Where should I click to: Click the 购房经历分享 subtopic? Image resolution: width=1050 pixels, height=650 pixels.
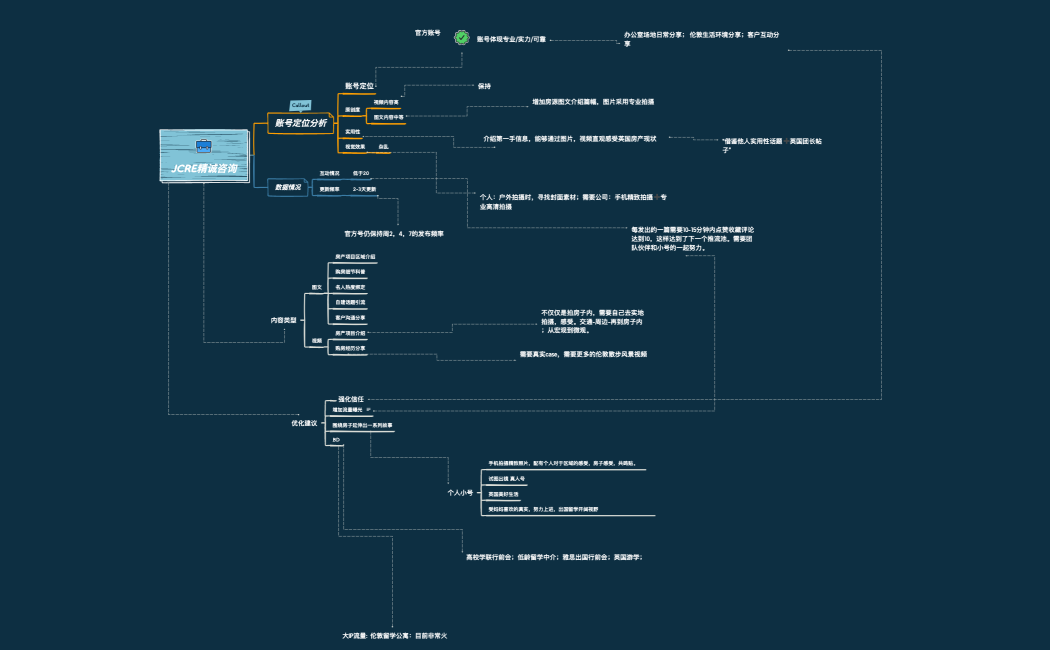(351, 347)
